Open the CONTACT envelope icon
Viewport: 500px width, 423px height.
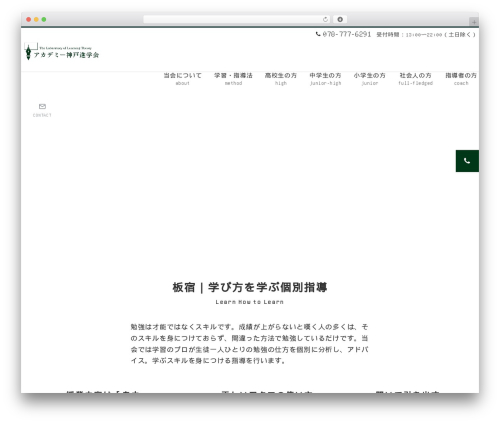tap(42, 106)
